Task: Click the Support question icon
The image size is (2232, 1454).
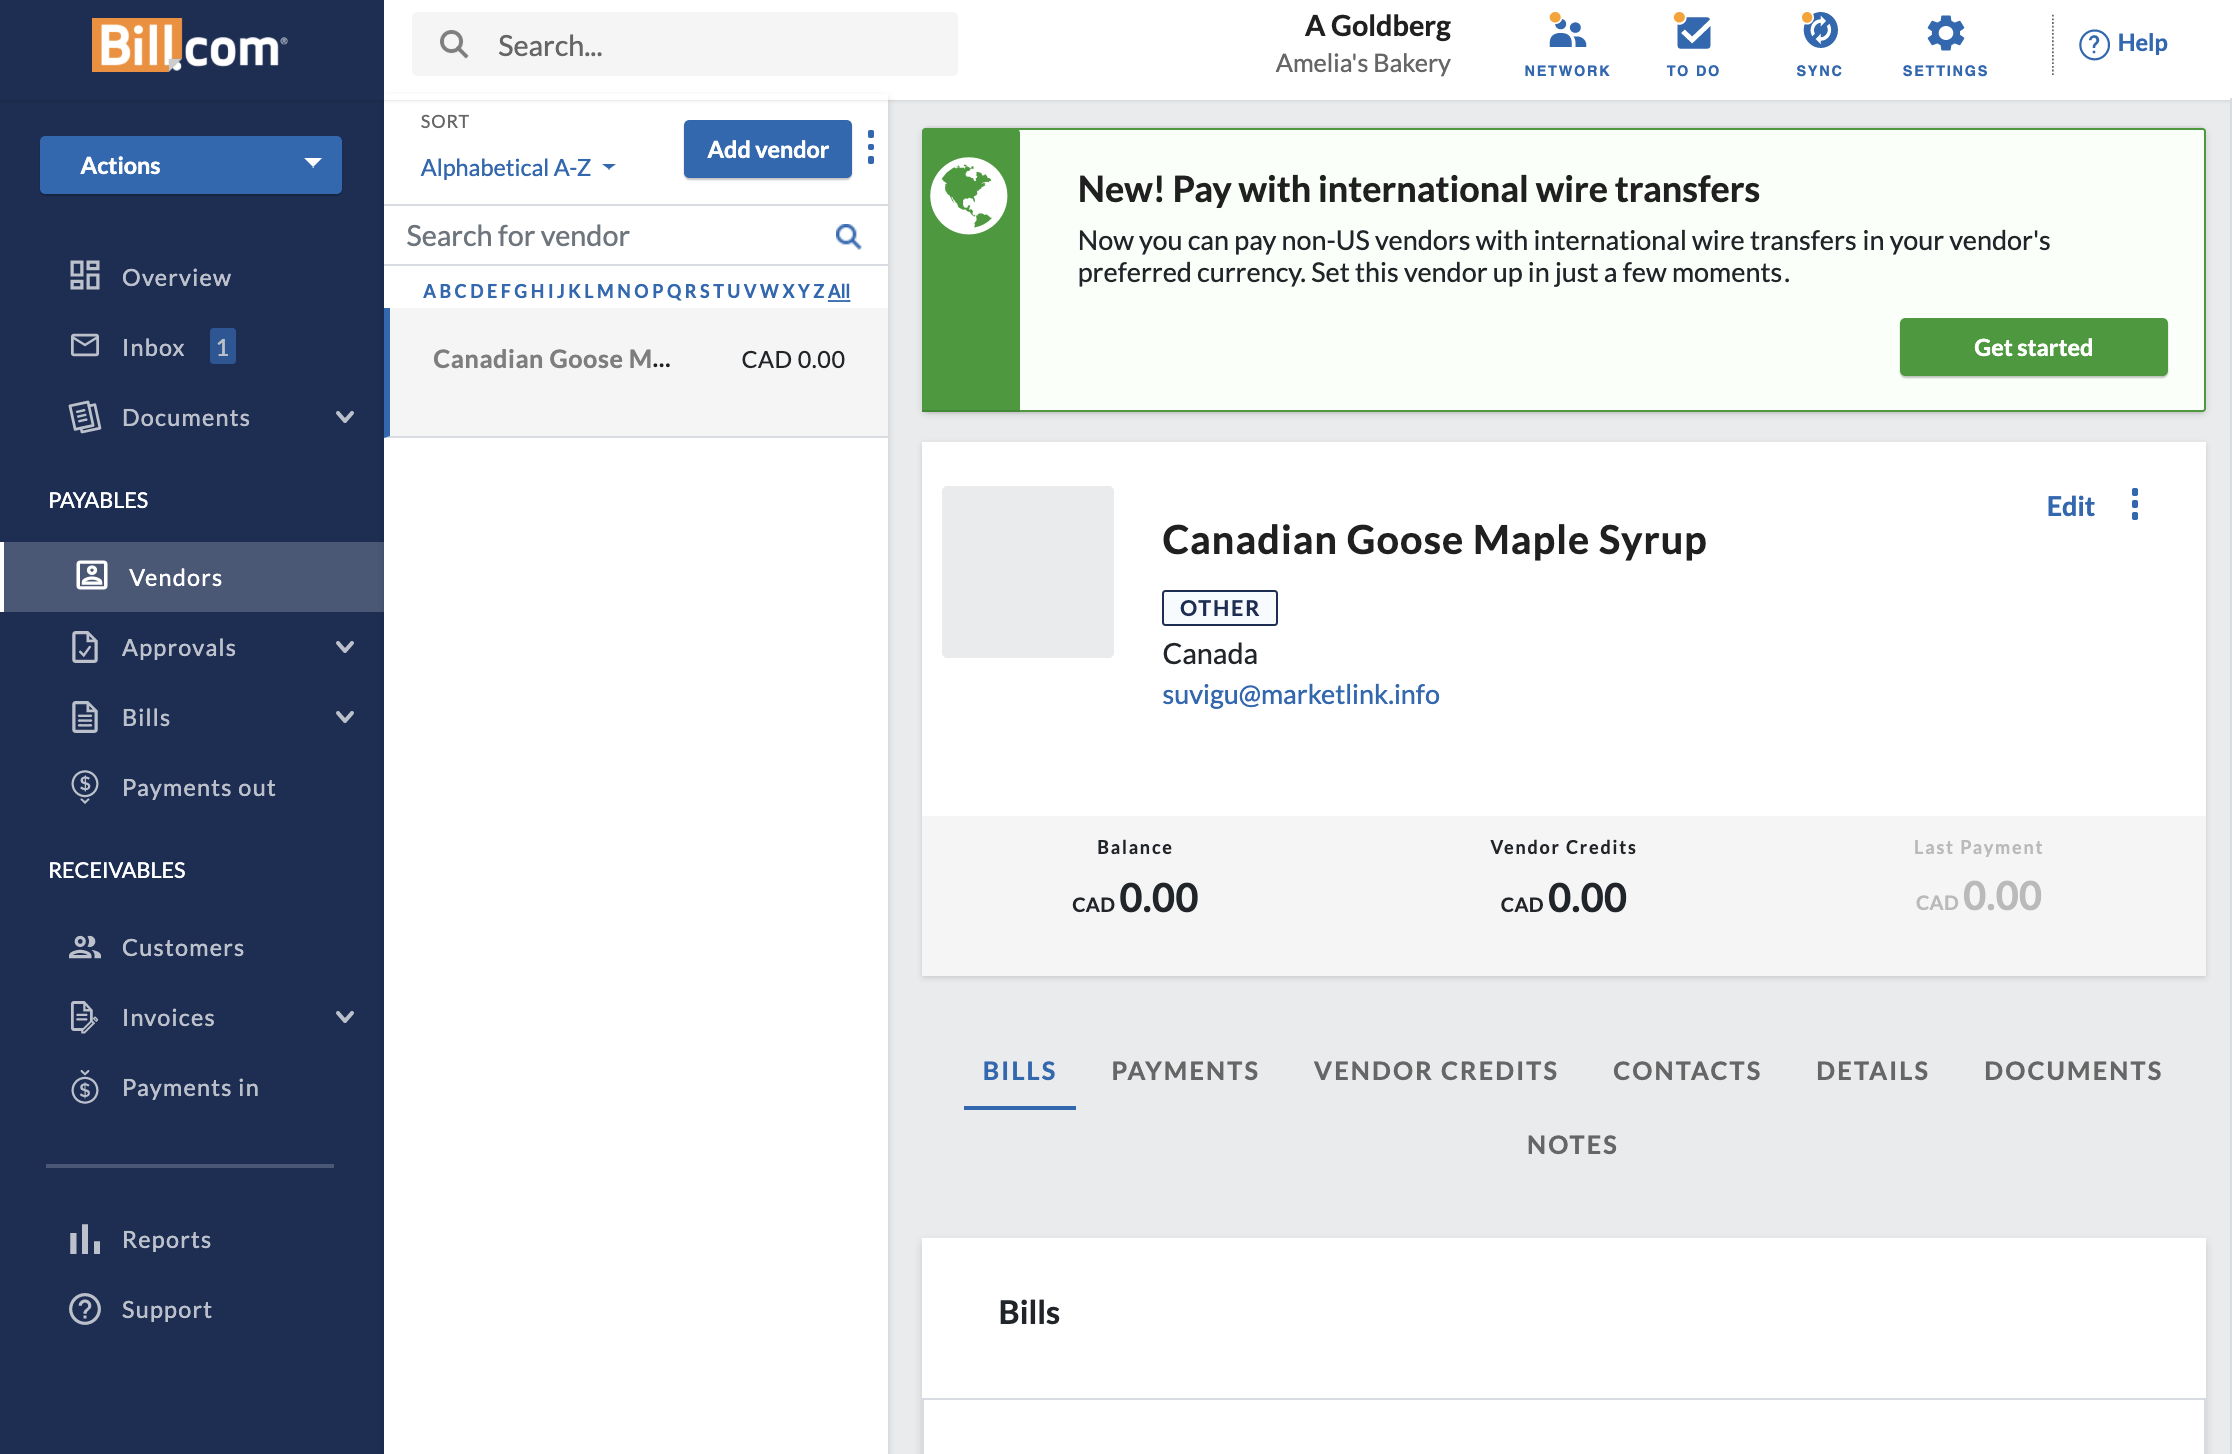Action: tap(85, 1309)
